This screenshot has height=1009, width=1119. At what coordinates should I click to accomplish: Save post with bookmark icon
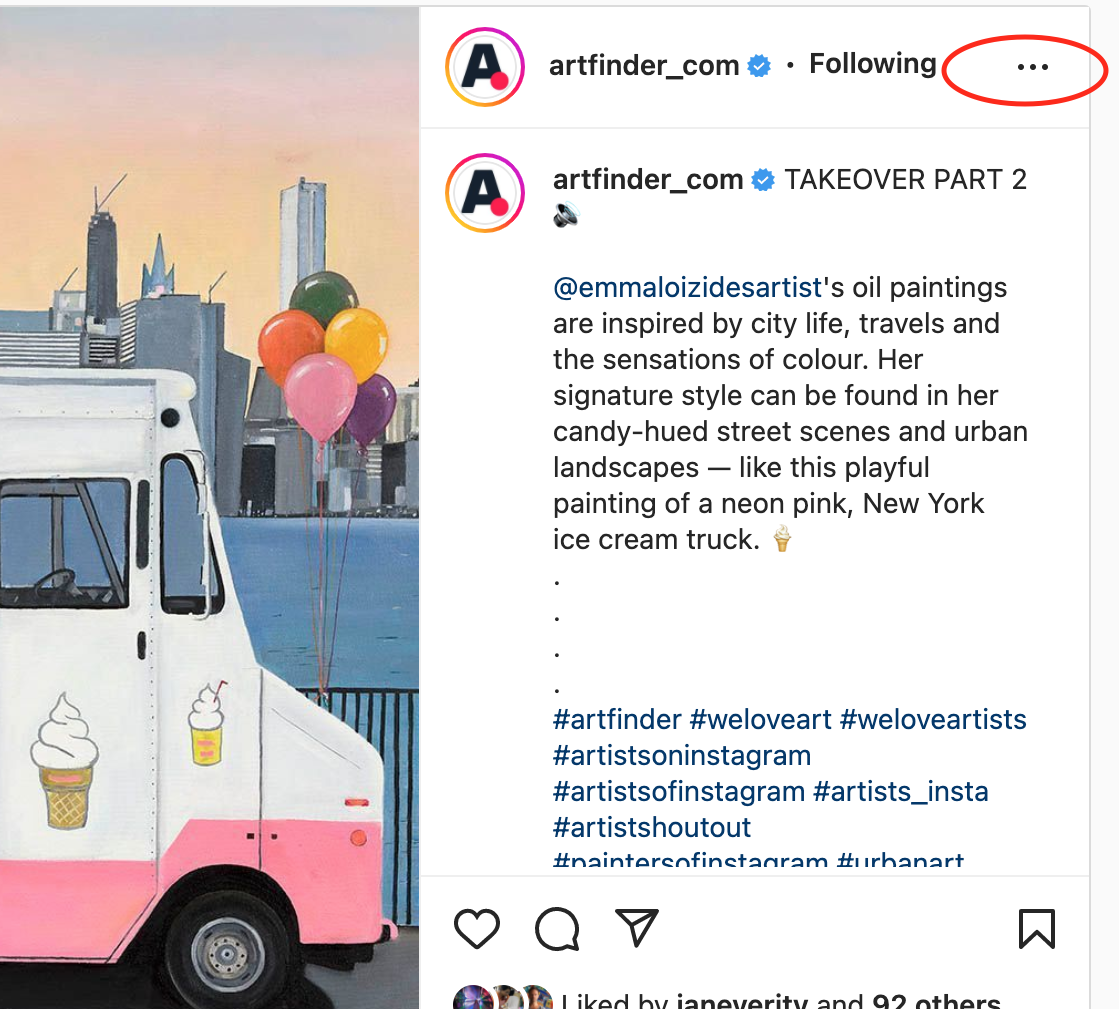click(1036, 928)
